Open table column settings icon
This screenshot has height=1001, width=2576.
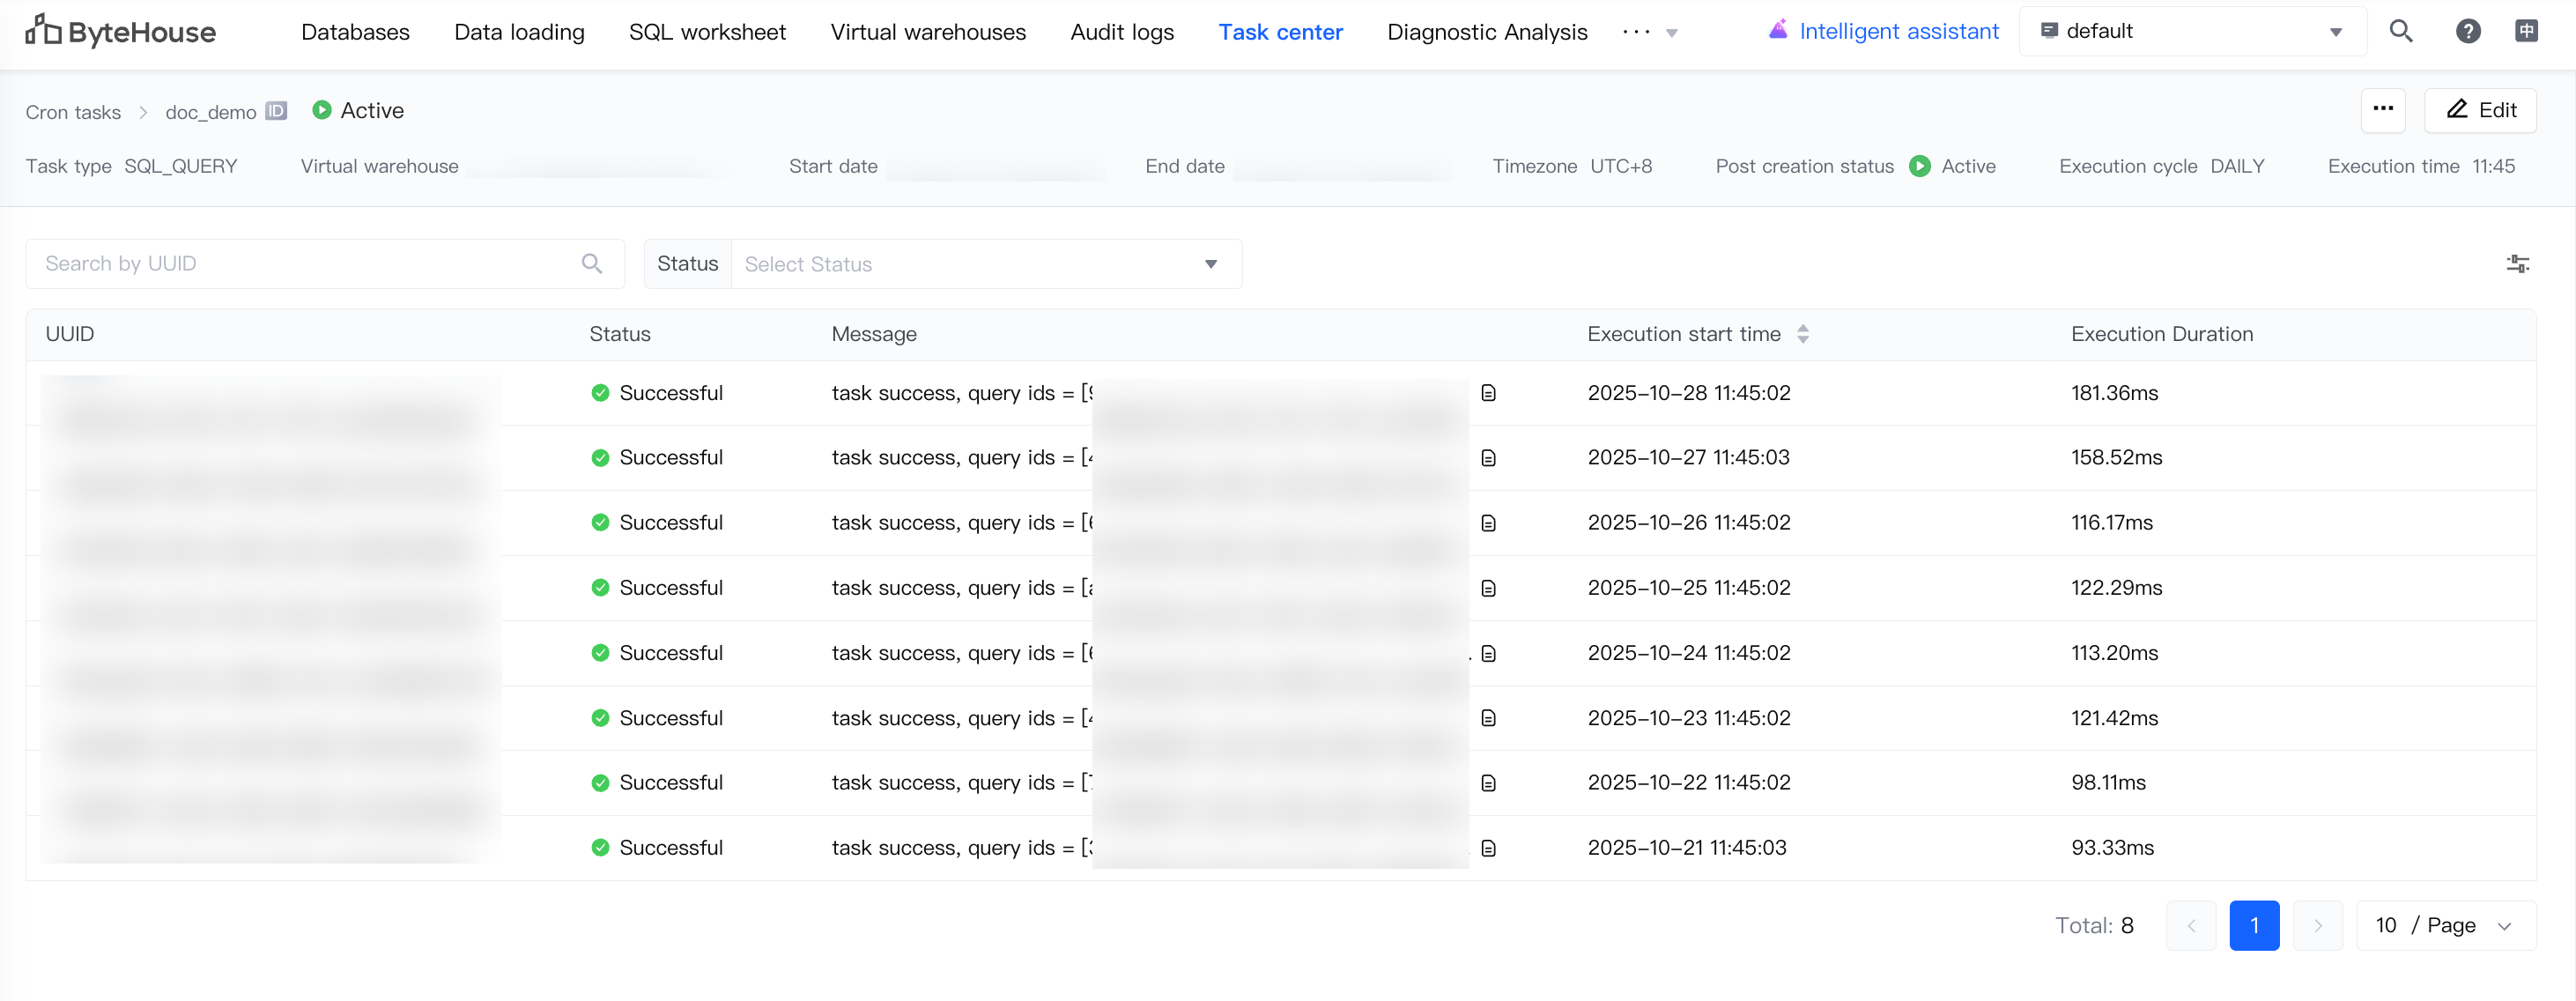[x=2517, y=264]
